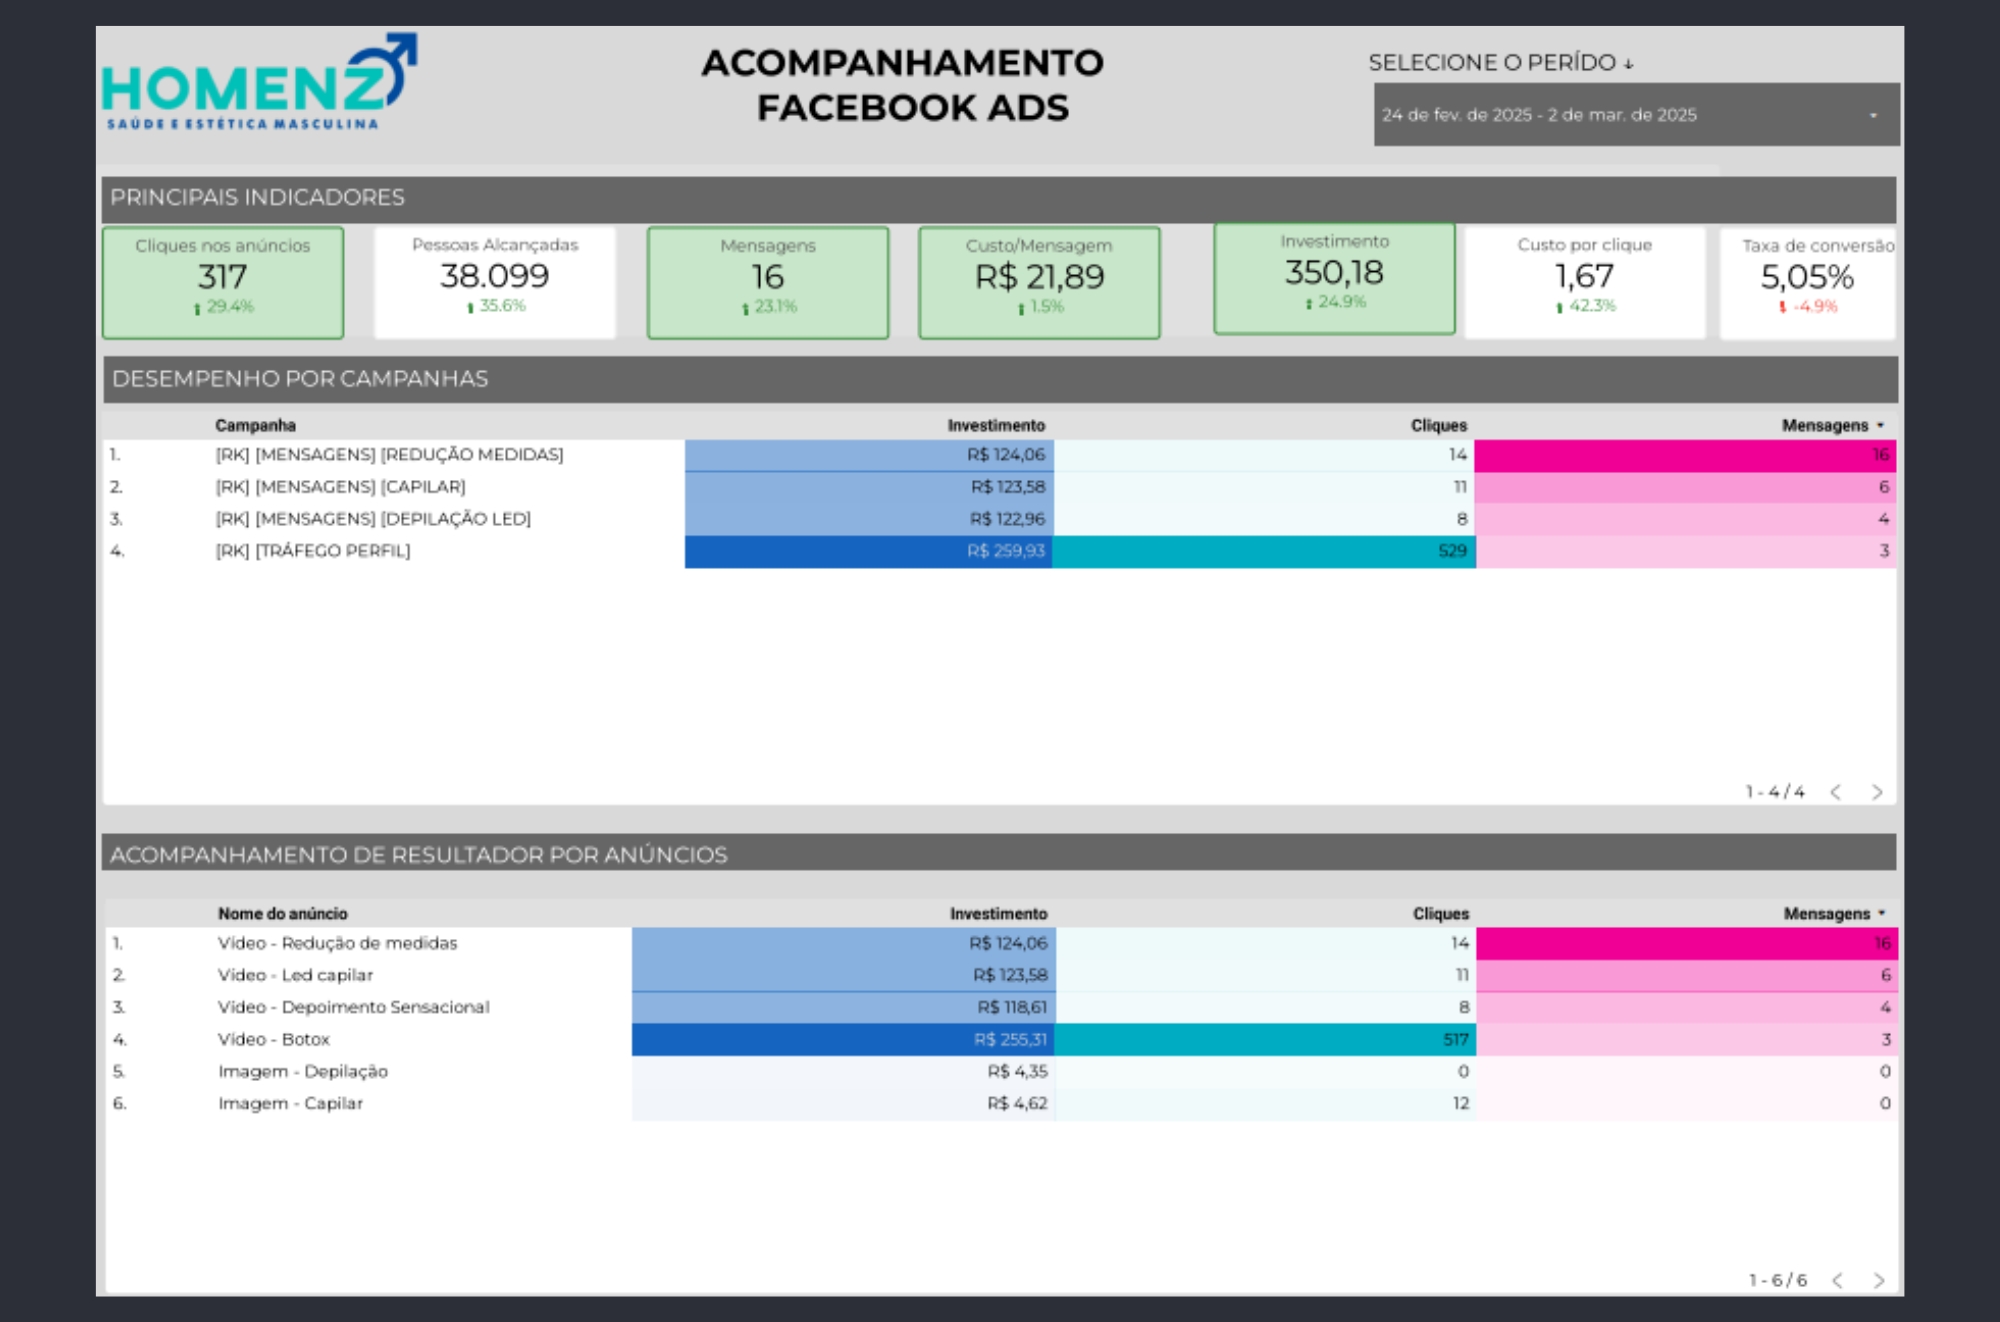Screen dimensions: 2000x1322
Task: Sort ads table by Mensagens arrow
Action: (x=1882, y=914)
